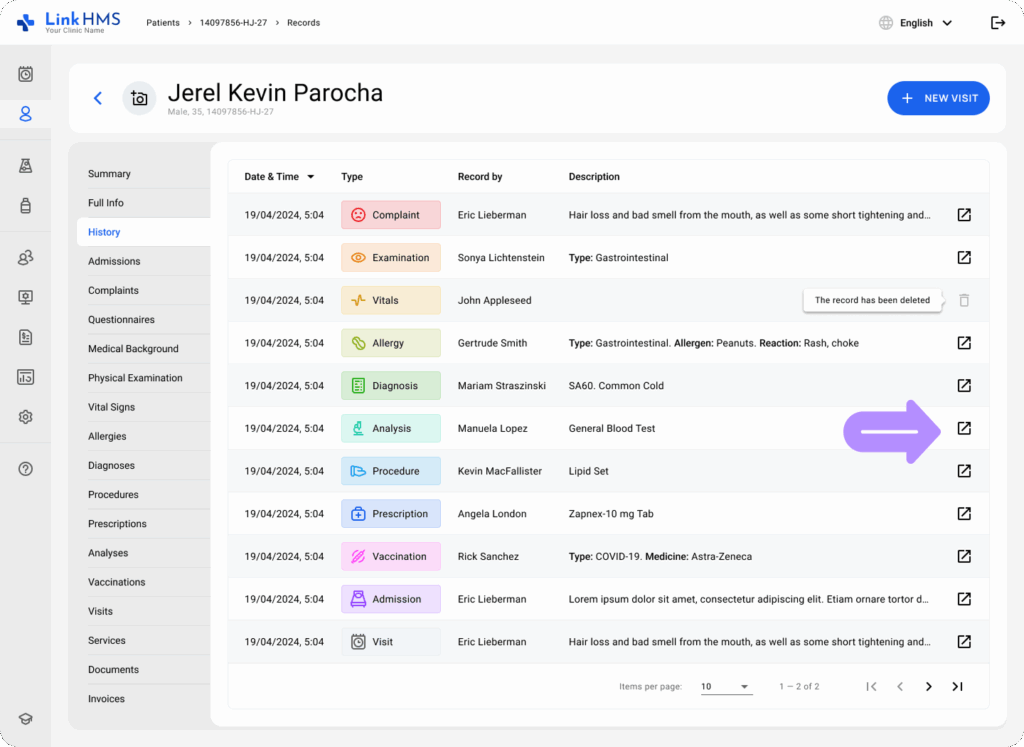Click the Prescription type chip
The width and height of the screenshot is (1024, 747).
391,513
